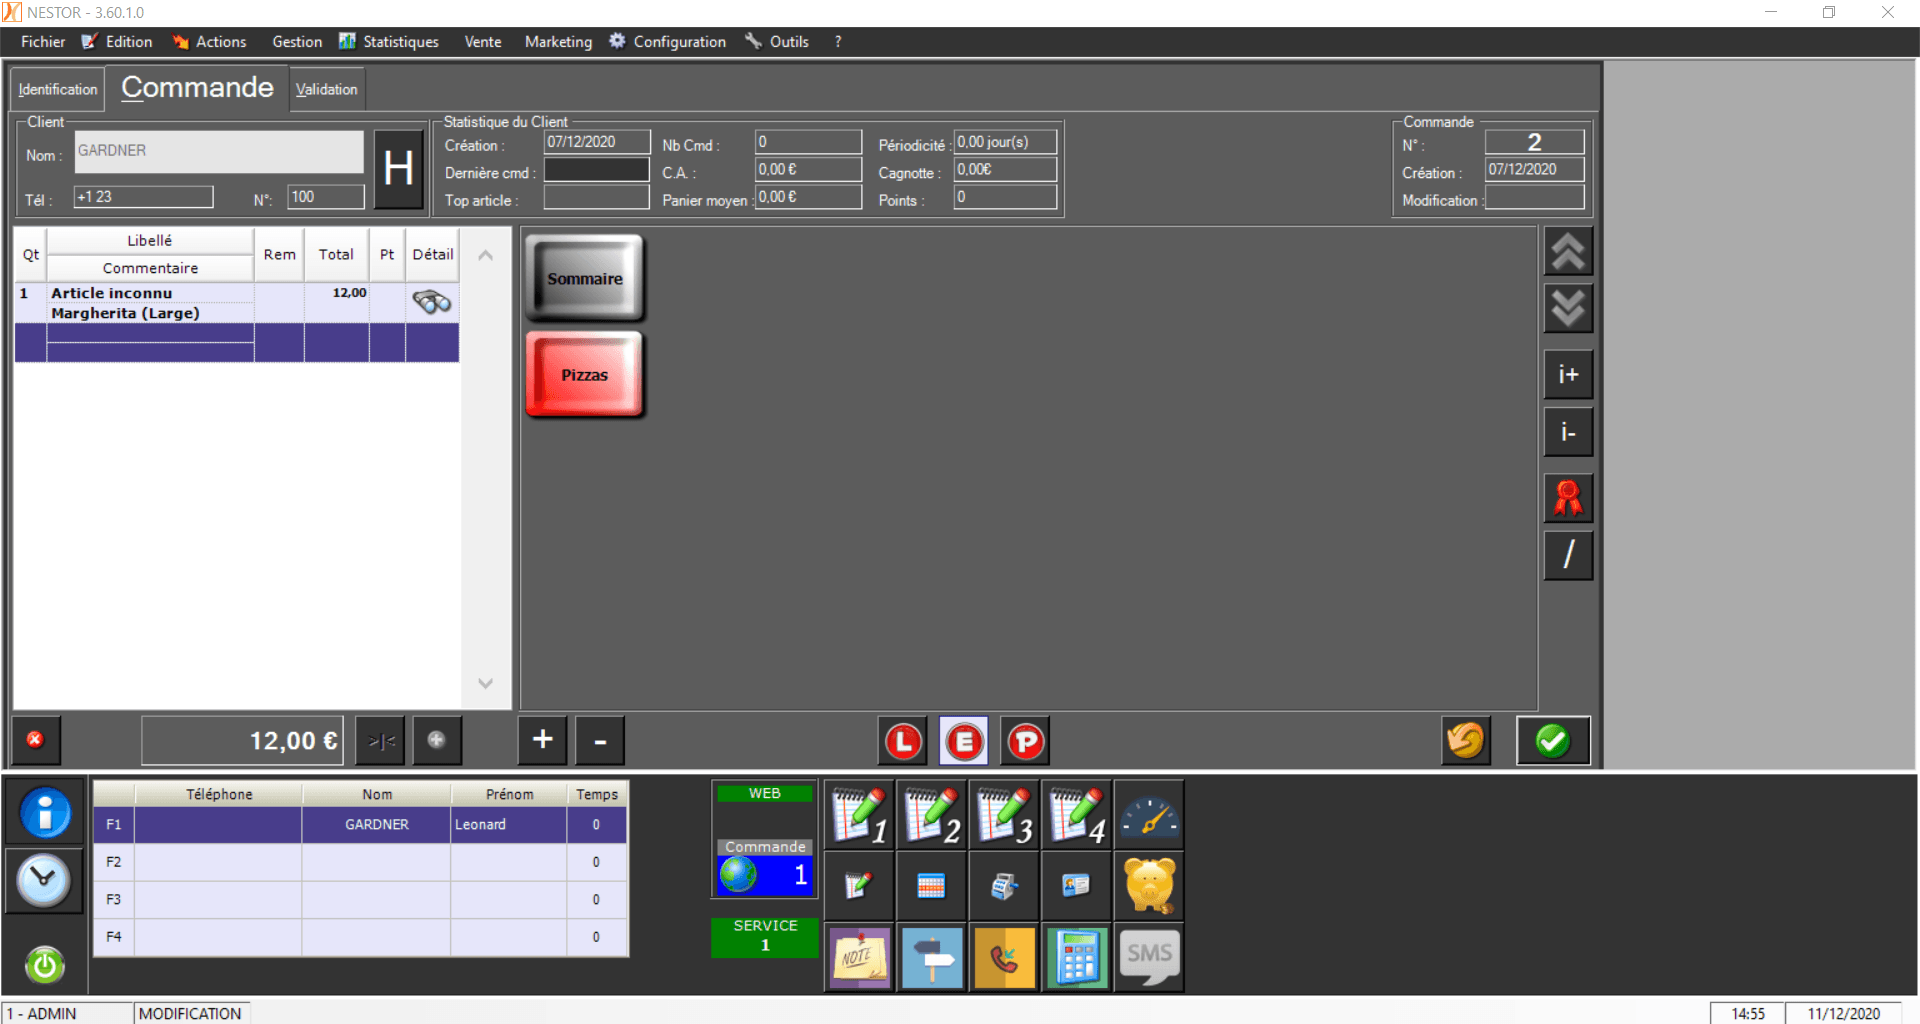Image resolution: width=1920 pixels, height=1024 pixels.
Task: Select the F2 row in phone list
Action: click(361, 862)
